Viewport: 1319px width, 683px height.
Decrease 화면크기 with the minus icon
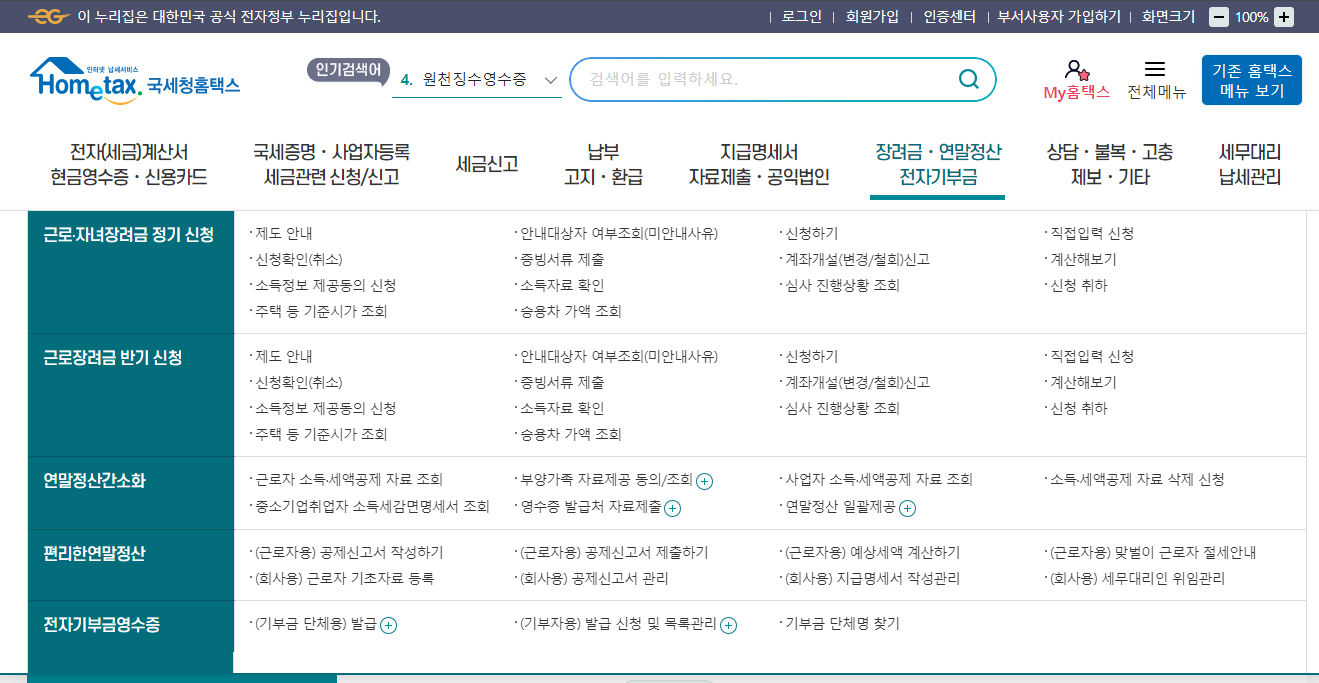tap(1216, 15)
